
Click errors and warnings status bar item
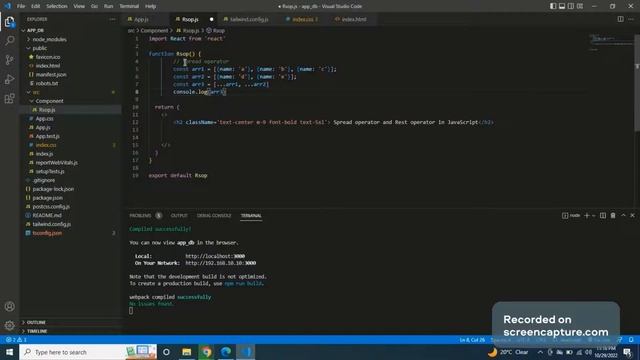(x=16, y=340)
